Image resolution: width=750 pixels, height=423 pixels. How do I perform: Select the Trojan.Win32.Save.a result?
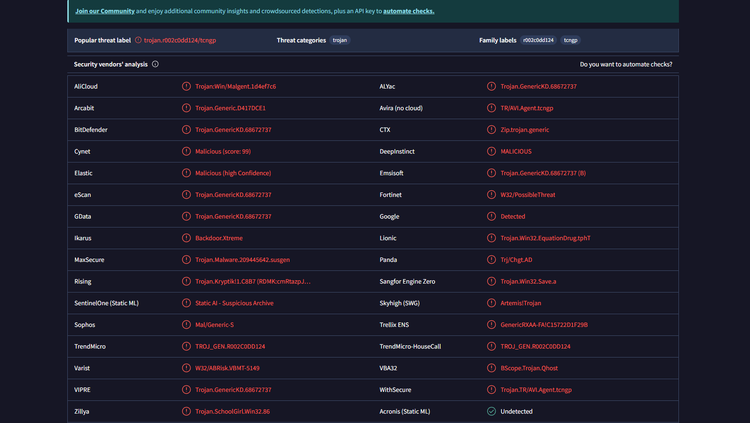coord(528,281)
